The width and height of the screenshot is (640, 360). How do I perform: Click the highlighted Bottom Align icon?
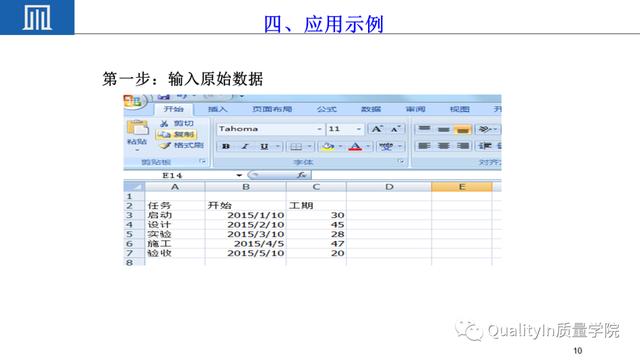click(463, 129)
